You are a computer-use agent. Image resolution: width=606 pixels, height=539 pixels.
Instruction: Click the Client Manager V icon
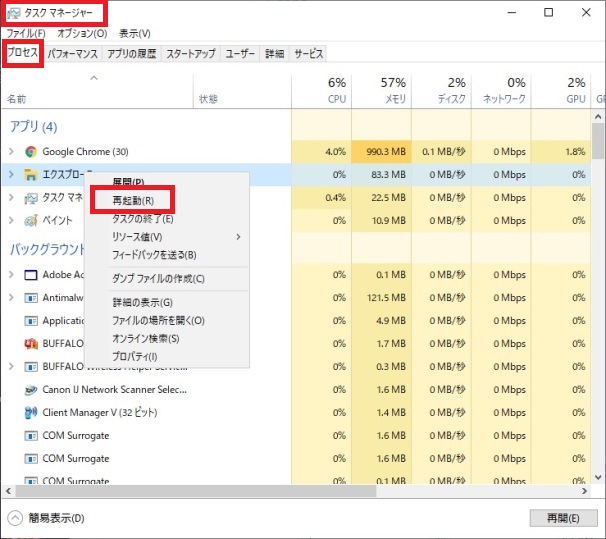point(31,413)
